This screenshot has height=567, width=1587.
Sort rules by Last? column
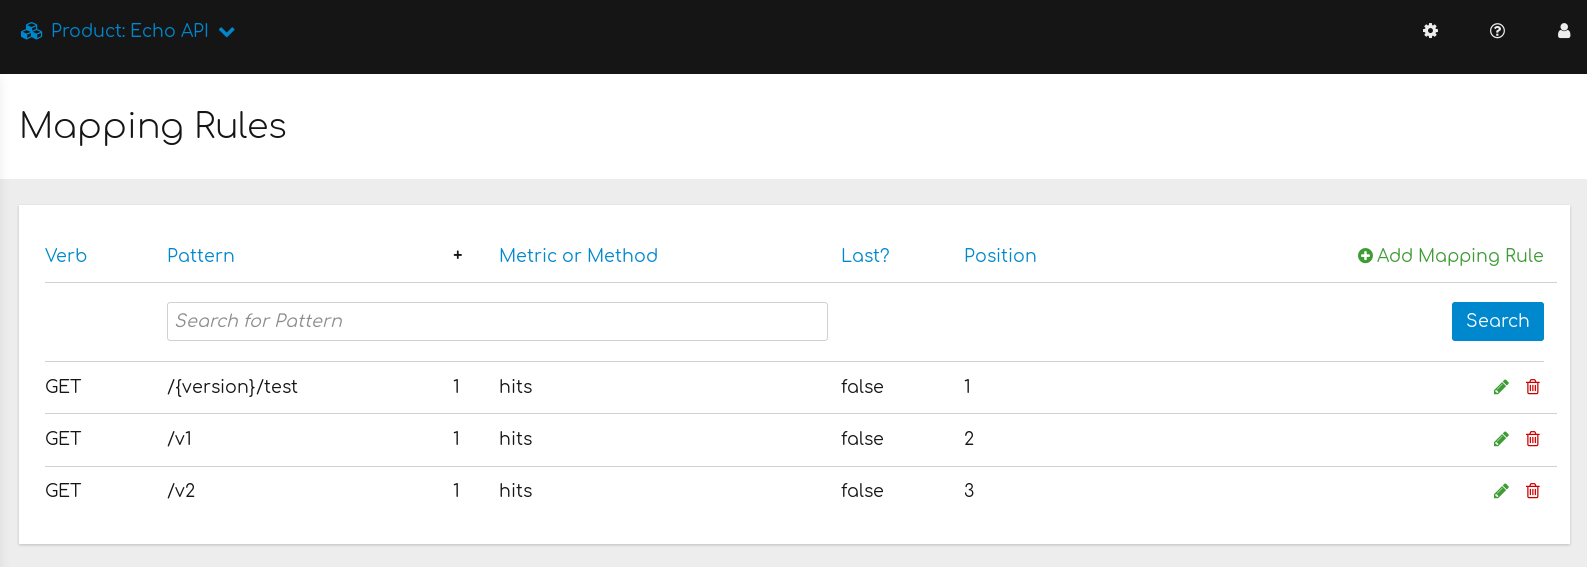865,256
